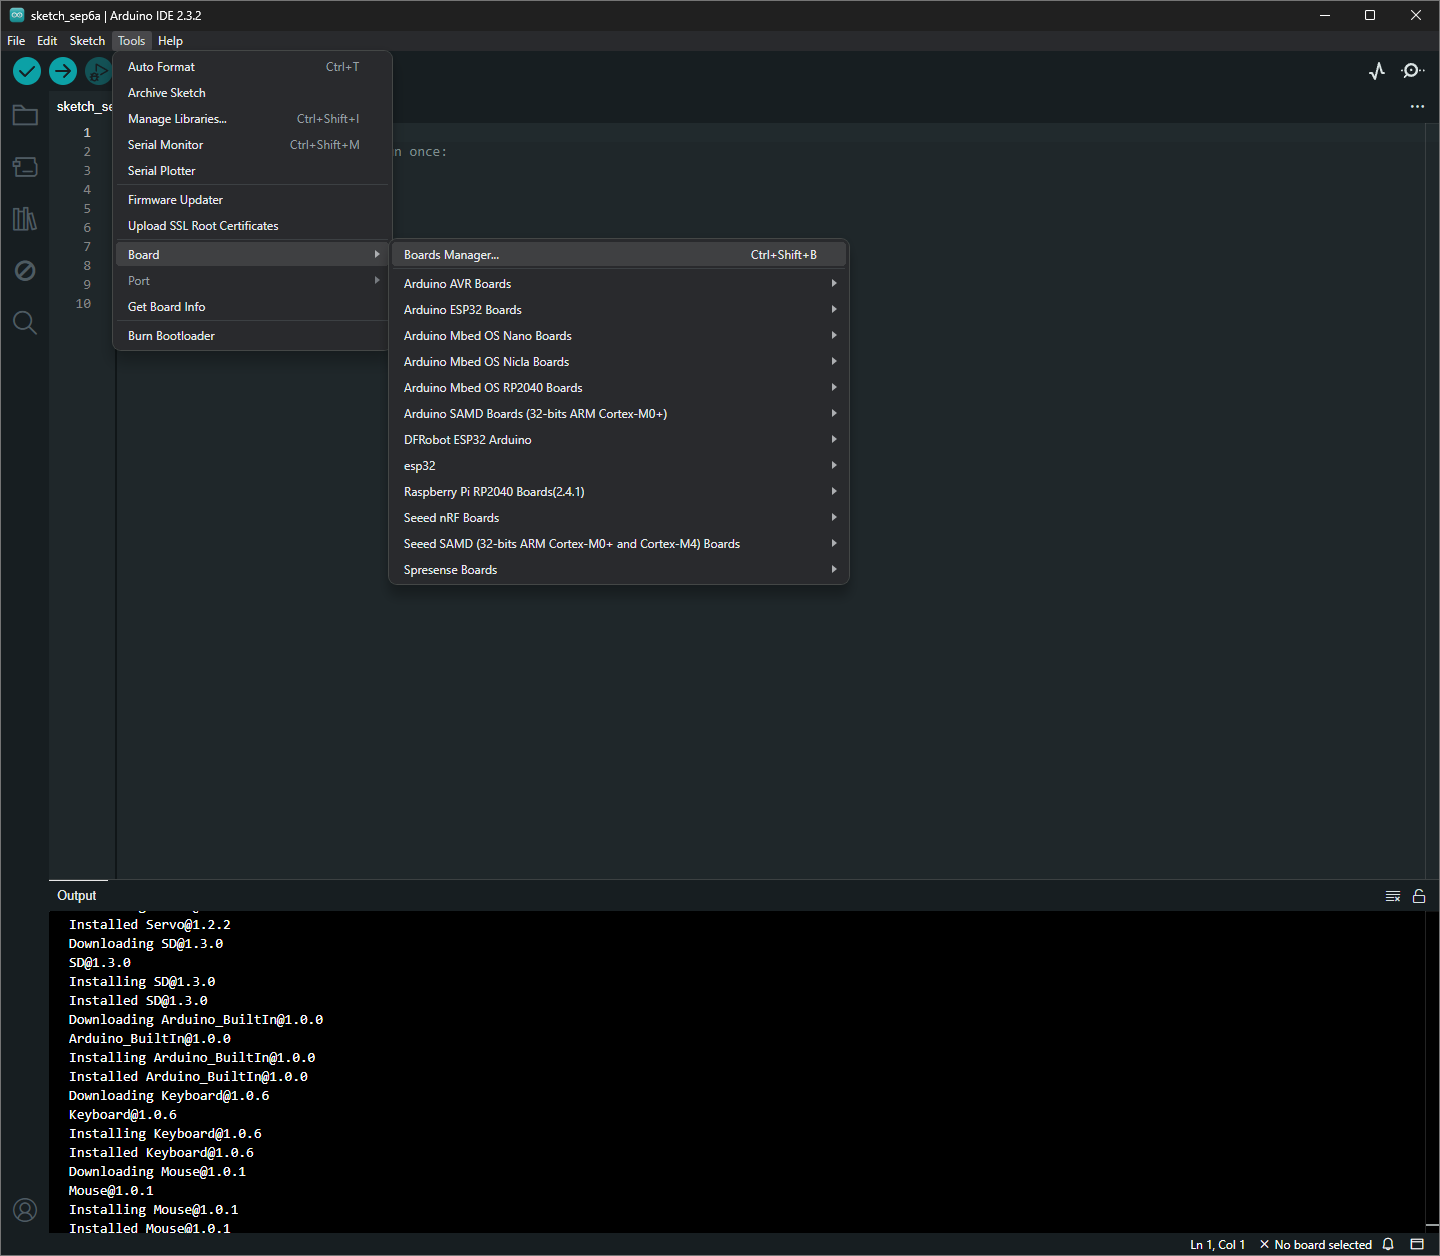
Task: Click the Upload arrow button
Action: click(x=63, y=71)
